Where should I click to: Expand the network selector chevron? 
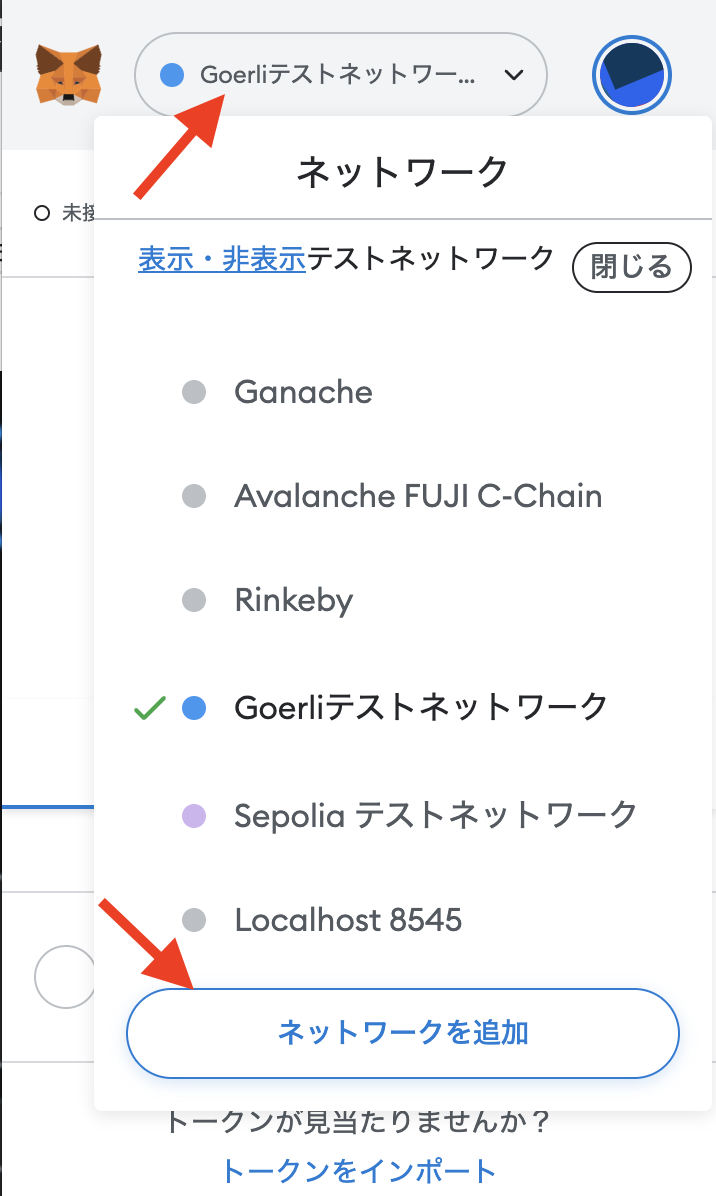tap(514, 75)
